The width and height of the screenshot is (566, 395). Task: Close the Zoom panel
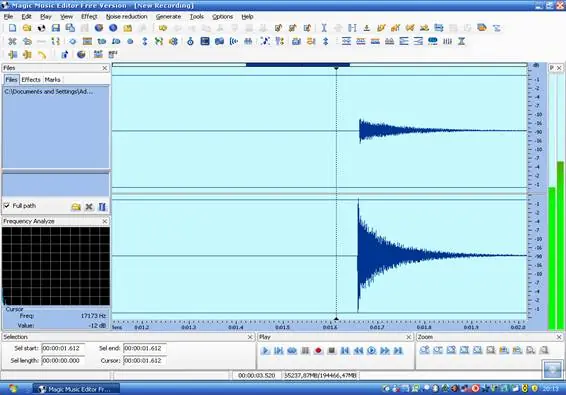click(559, 337)
